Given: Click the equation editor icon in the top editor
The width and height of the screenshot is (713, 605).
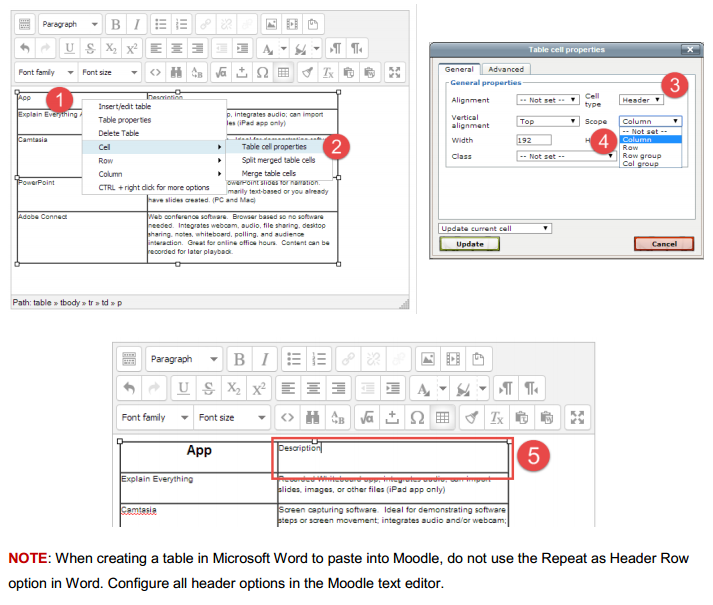Looking at the screenshot, I should pos(221,72).
